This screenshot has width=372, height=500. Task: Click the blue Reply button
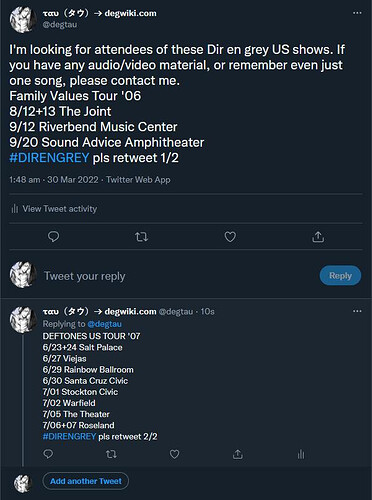click(x=340, y=276)
